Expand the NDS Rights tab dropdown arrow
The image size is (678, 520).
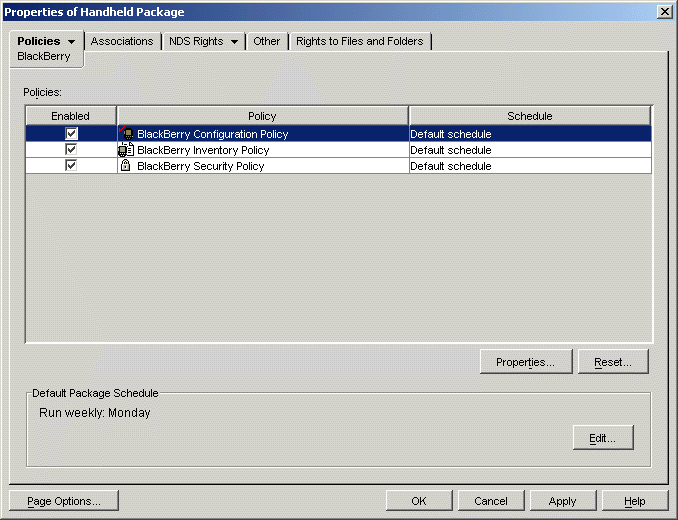click(234, 42)
